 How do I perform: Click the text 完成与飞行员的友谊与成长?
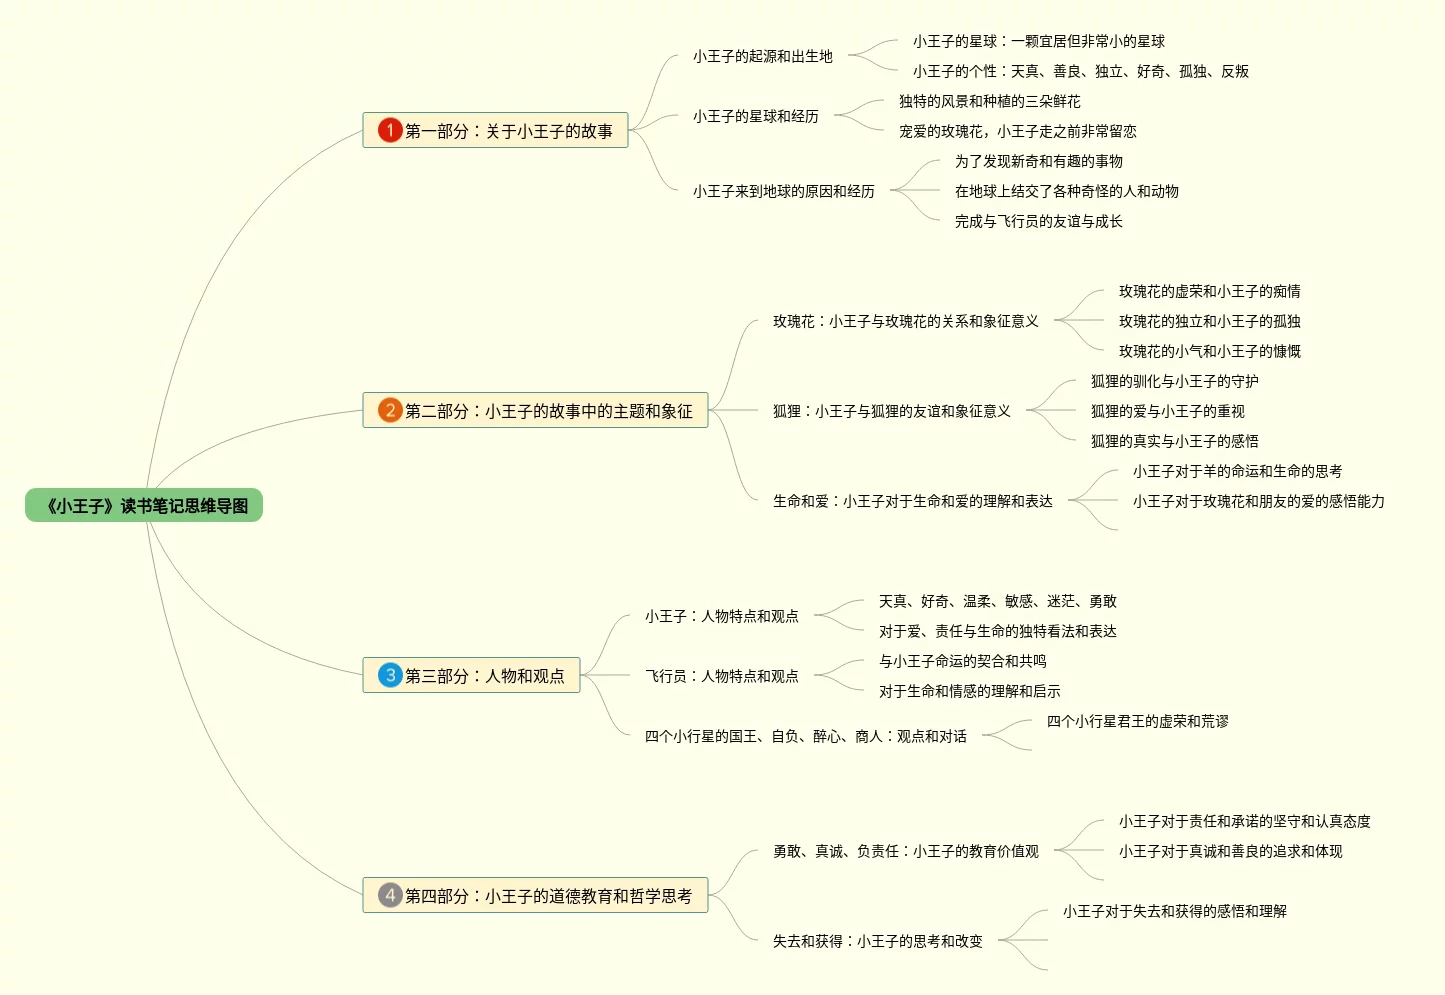[1039, 221]
